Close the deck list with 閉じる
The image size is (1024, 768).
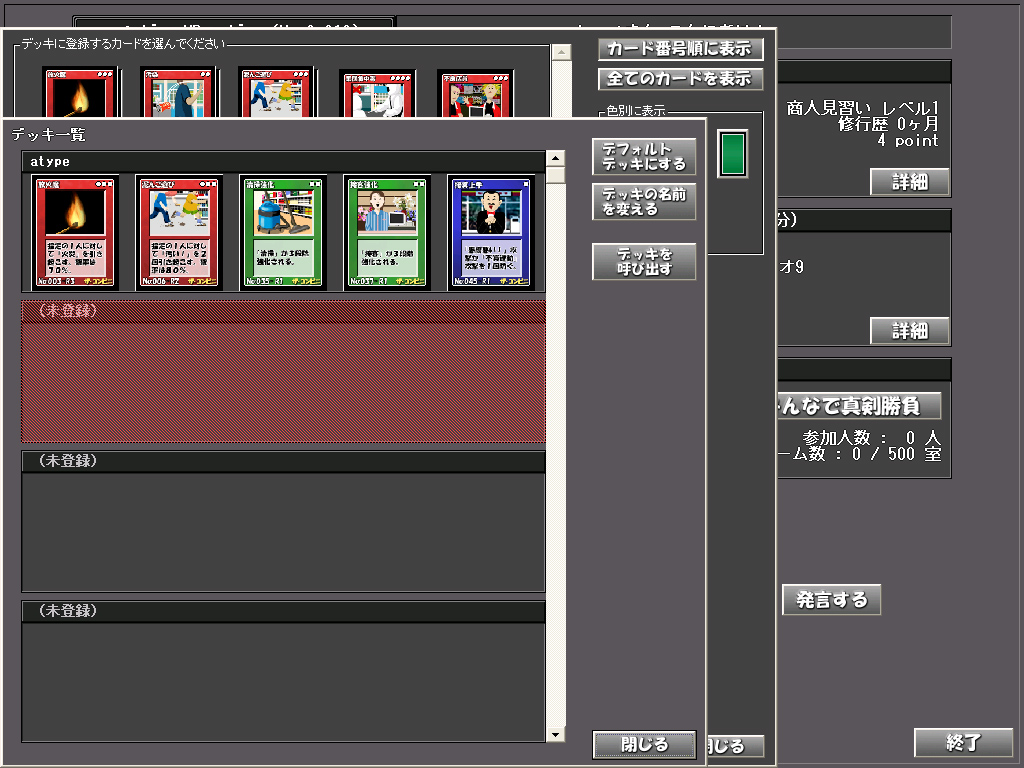coord(644,744)
